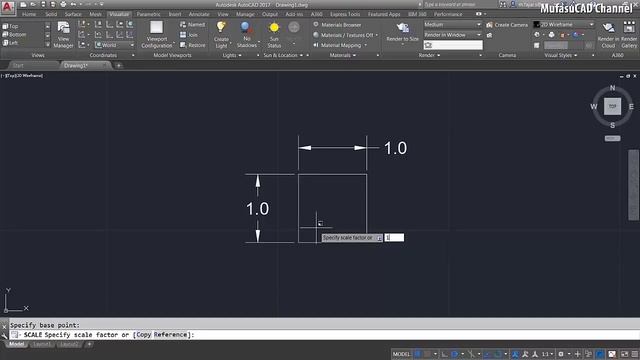The image size is (640, 360).
Task: Open the Express Tools ribbon tab
Action: (345, 14)
